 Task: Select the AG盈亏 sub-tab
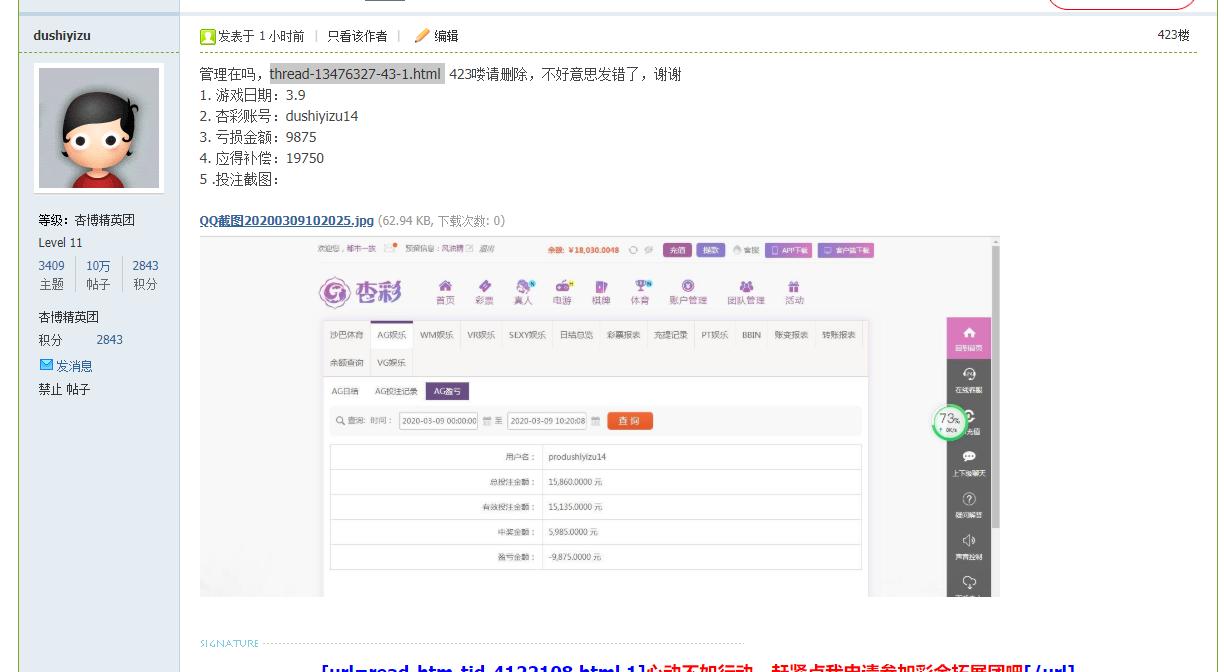pyautogui.click(x=447, y=391)
